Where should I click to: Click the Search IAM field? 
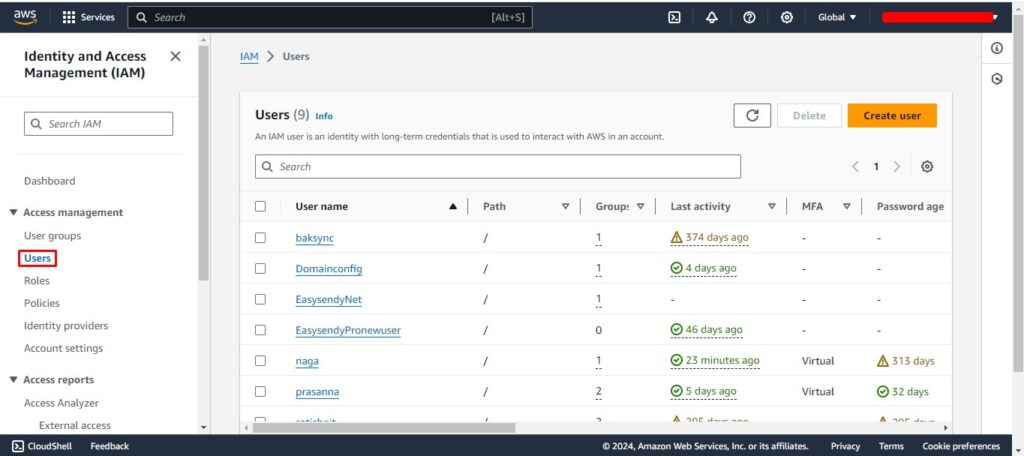(99, 124)
